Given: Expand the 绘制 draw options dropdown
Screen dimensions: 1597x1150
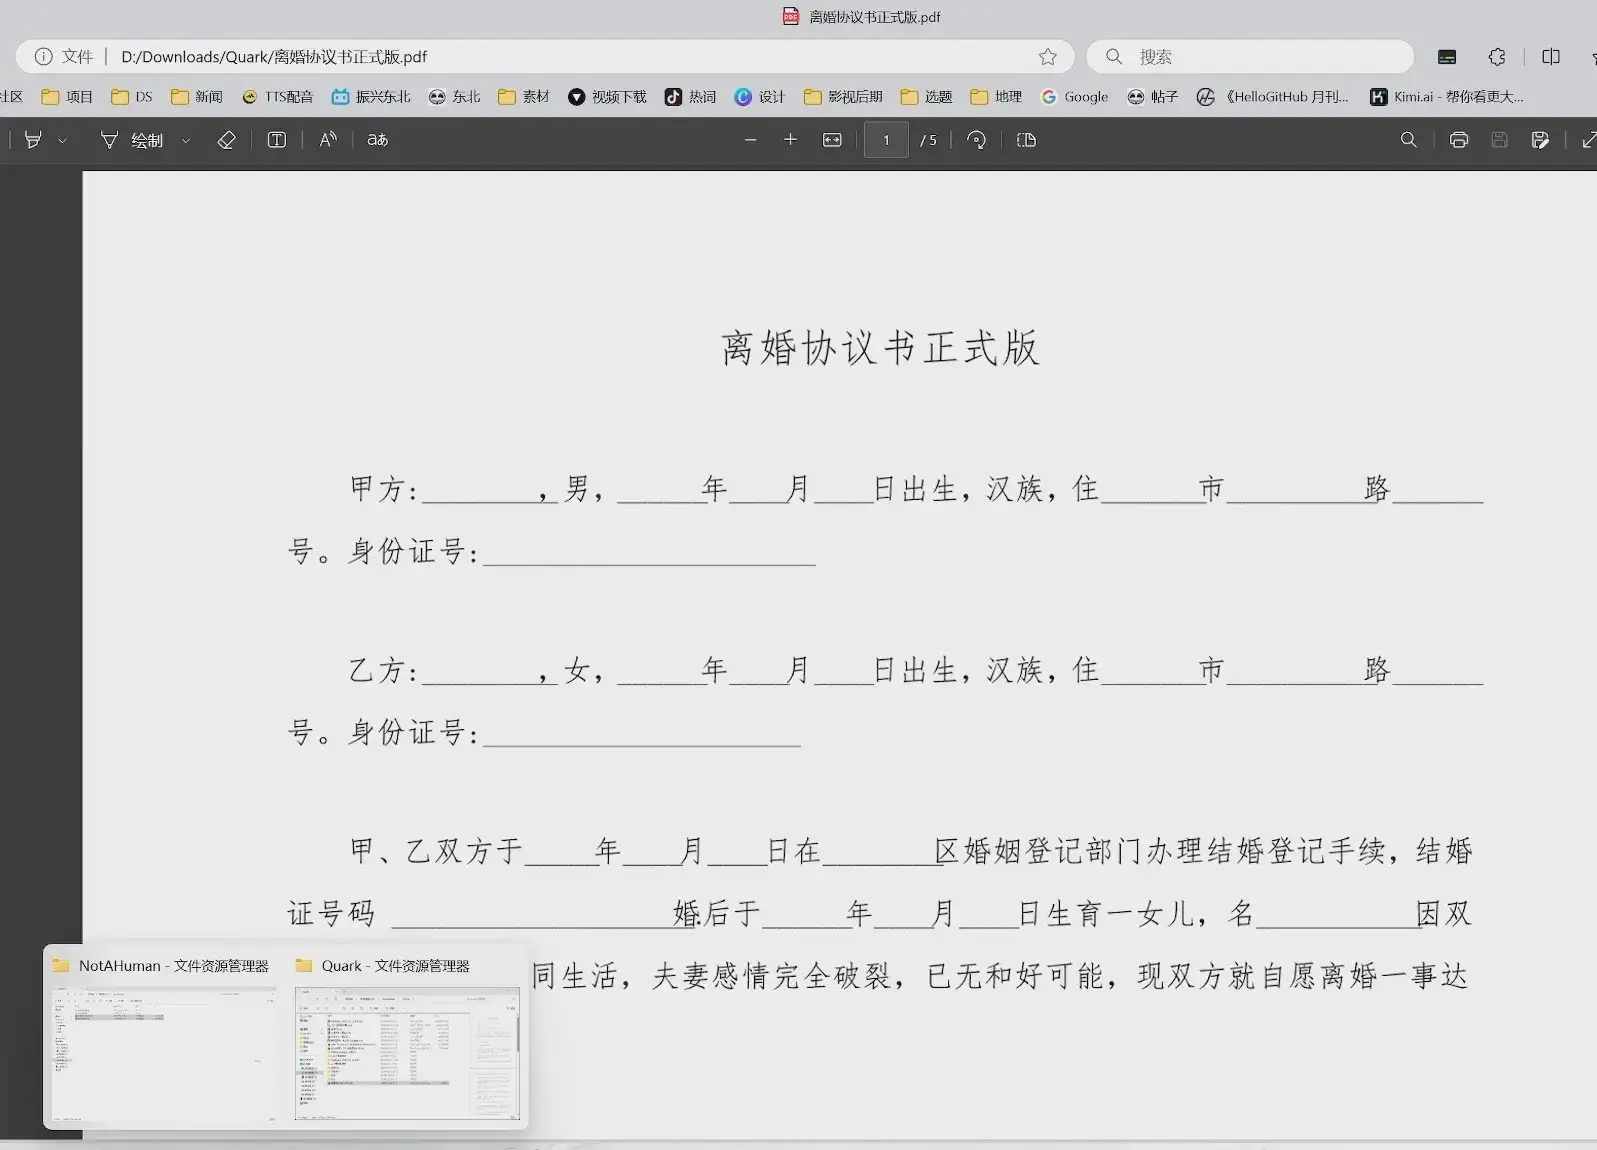Looking at the screenshot, I should point(186,141).
